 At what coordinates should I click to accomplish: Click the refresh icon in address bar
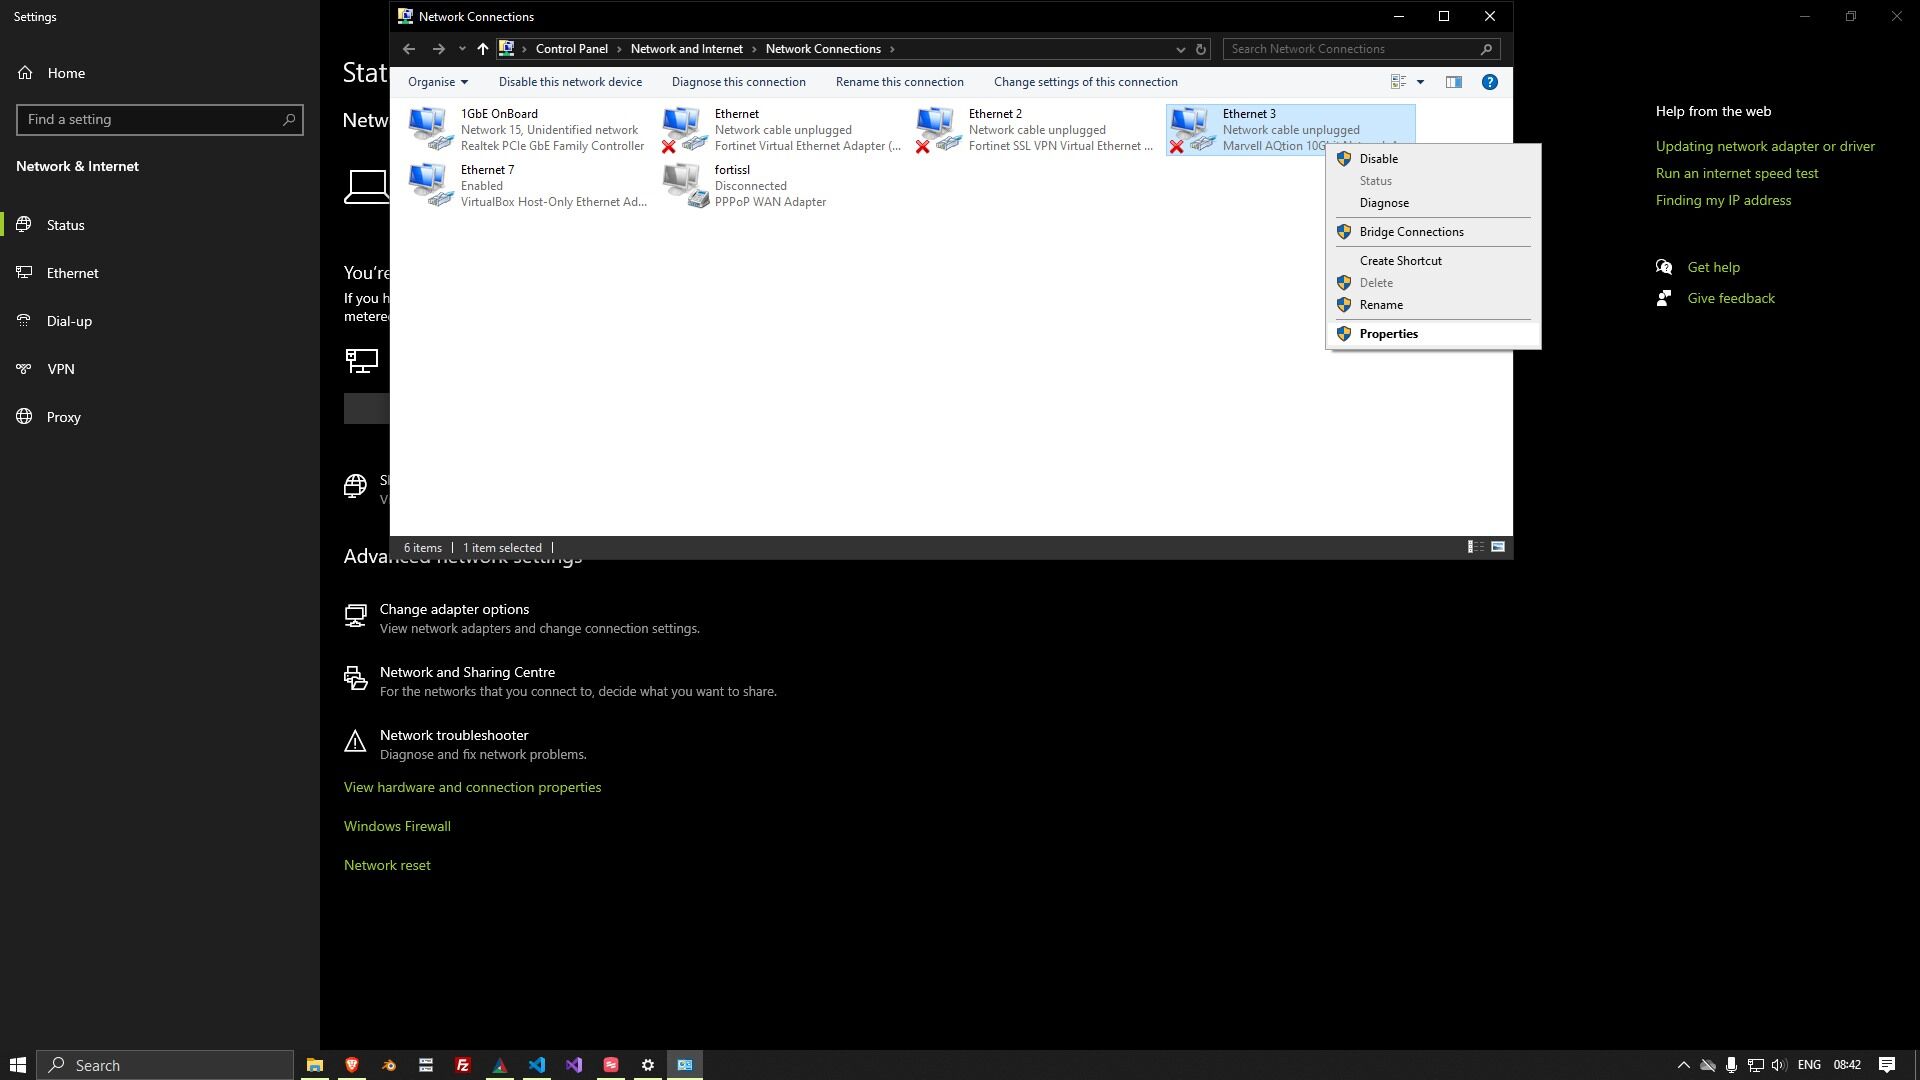pyautogui.click(x=1201, y=49)
